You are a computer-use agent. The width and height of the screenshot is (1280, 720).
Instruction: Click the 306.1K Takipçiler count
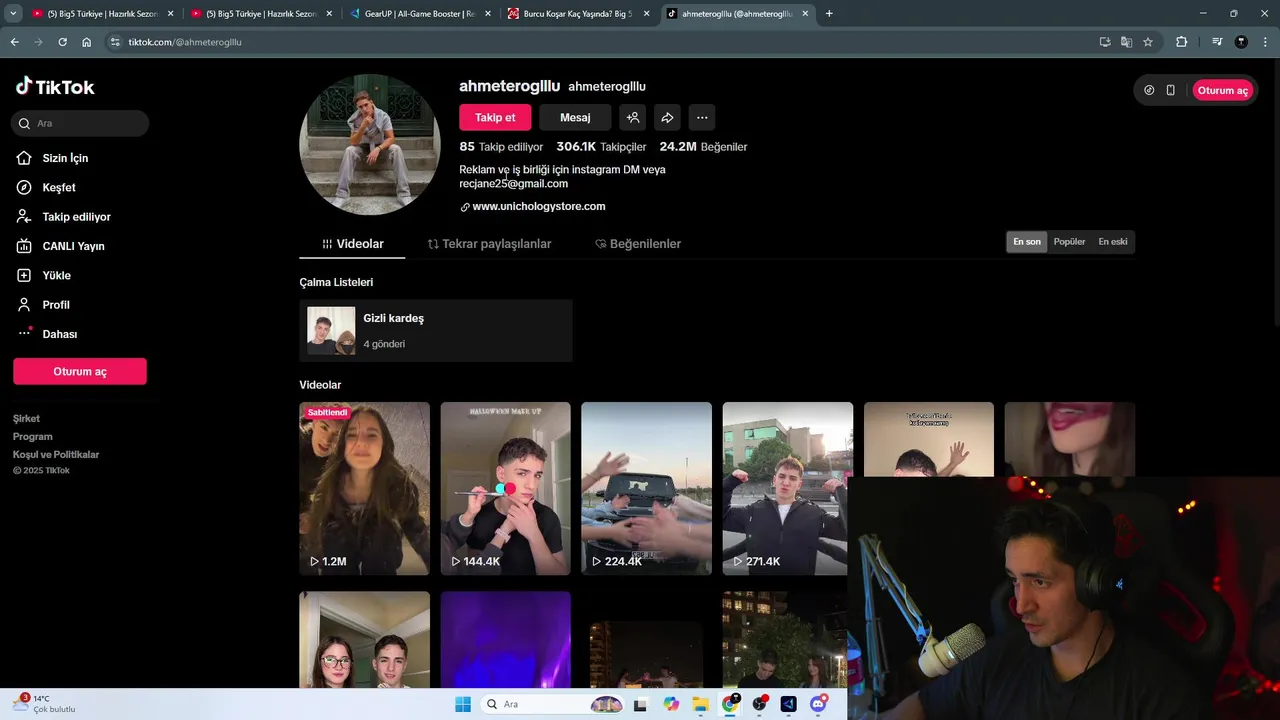pyautogui.click(x=602, y=146)
